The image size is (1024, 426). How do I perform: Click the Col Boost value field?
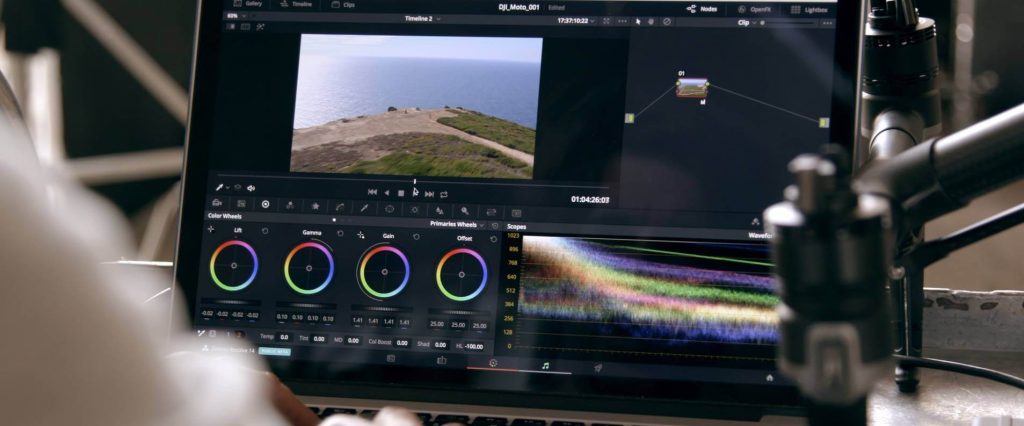pos(402,342)
